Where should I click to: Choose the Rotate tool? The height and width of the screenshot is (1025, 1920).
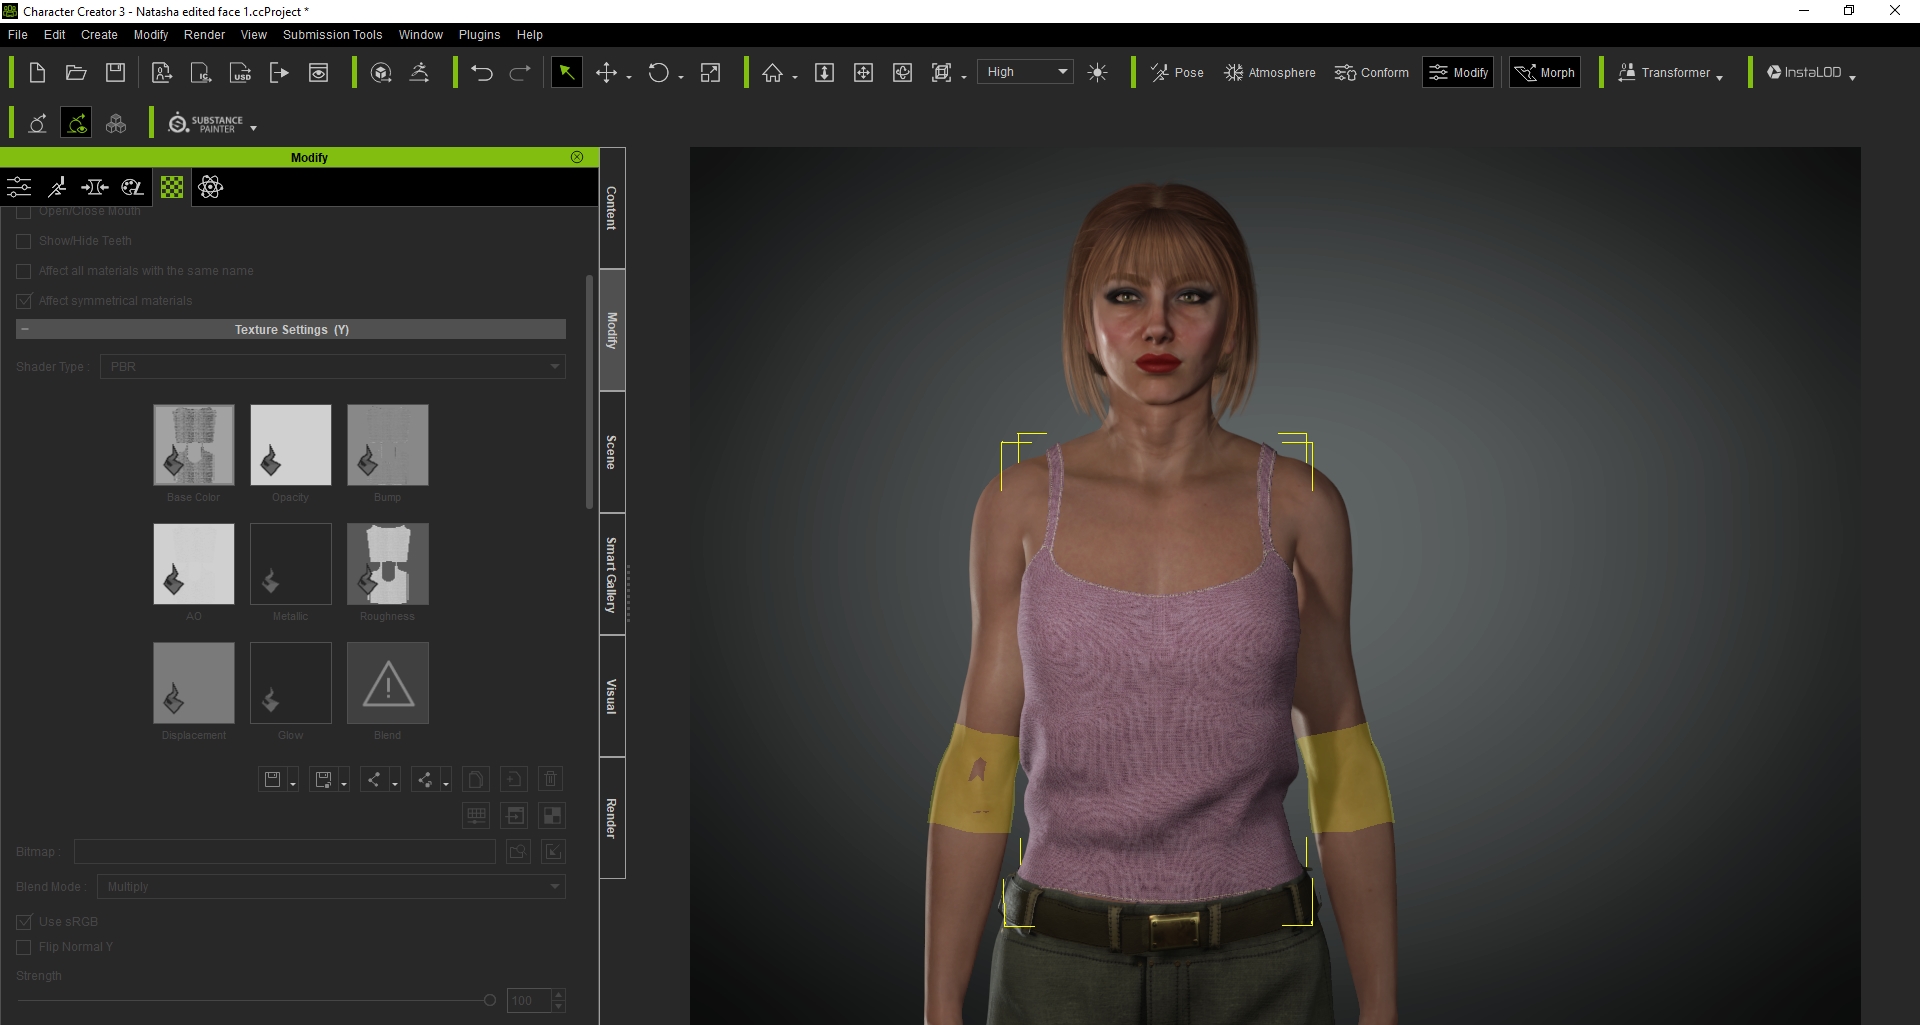tap(658, 72)
